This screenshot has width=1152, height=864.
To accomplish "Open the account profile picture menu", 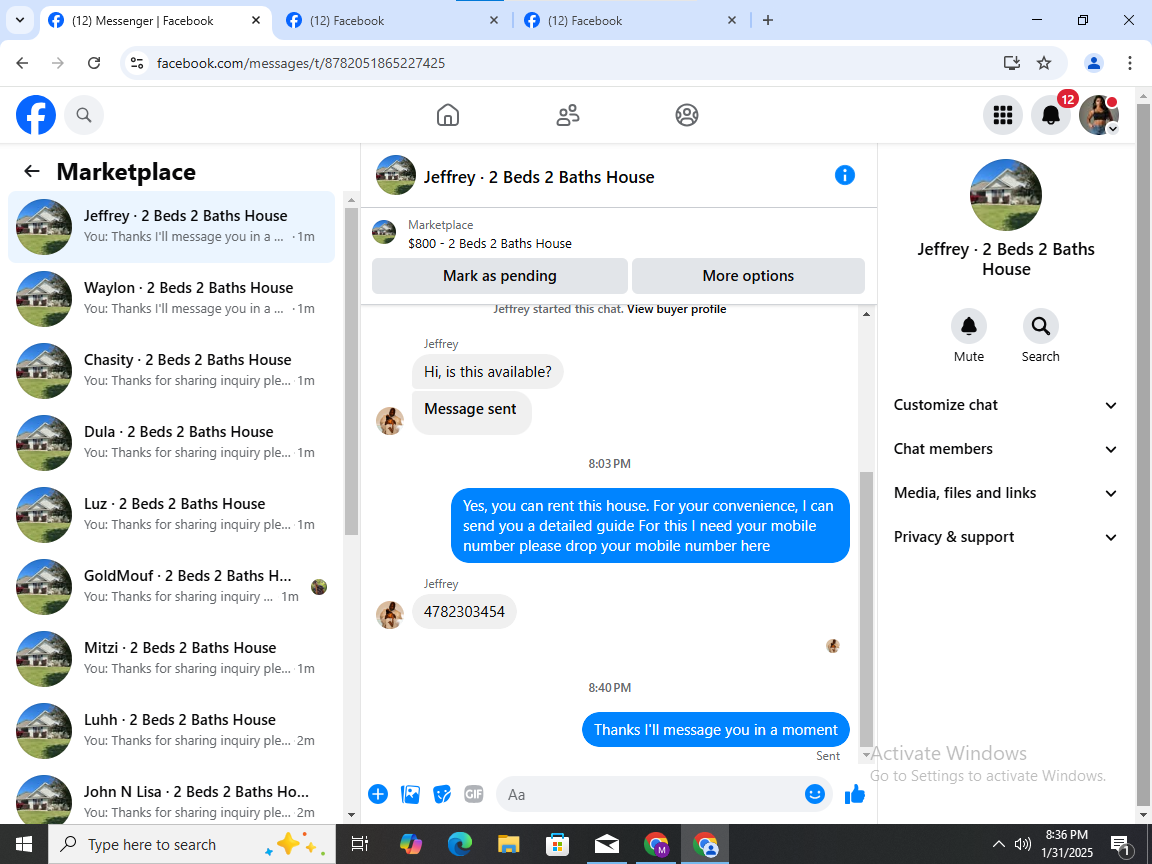I will [1098, 115].
